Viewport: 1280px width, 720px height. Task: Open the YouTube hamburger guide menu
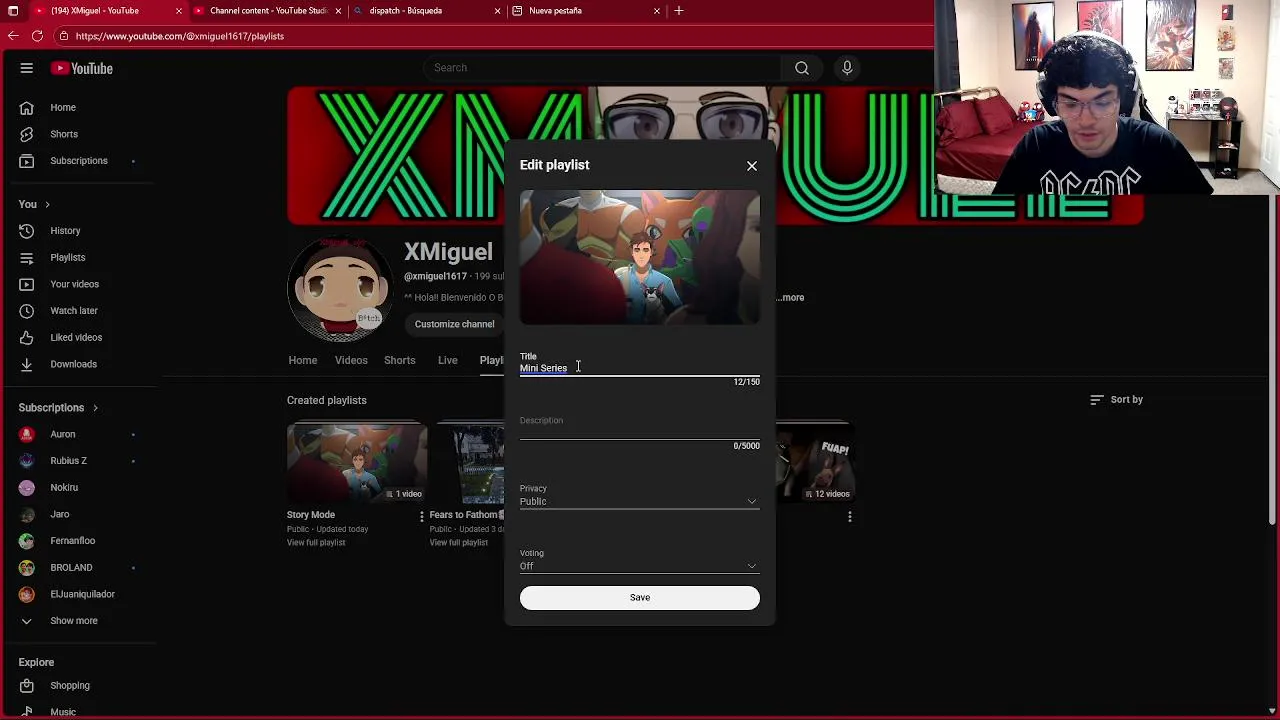pyautogui.click(x=27, y=68)
